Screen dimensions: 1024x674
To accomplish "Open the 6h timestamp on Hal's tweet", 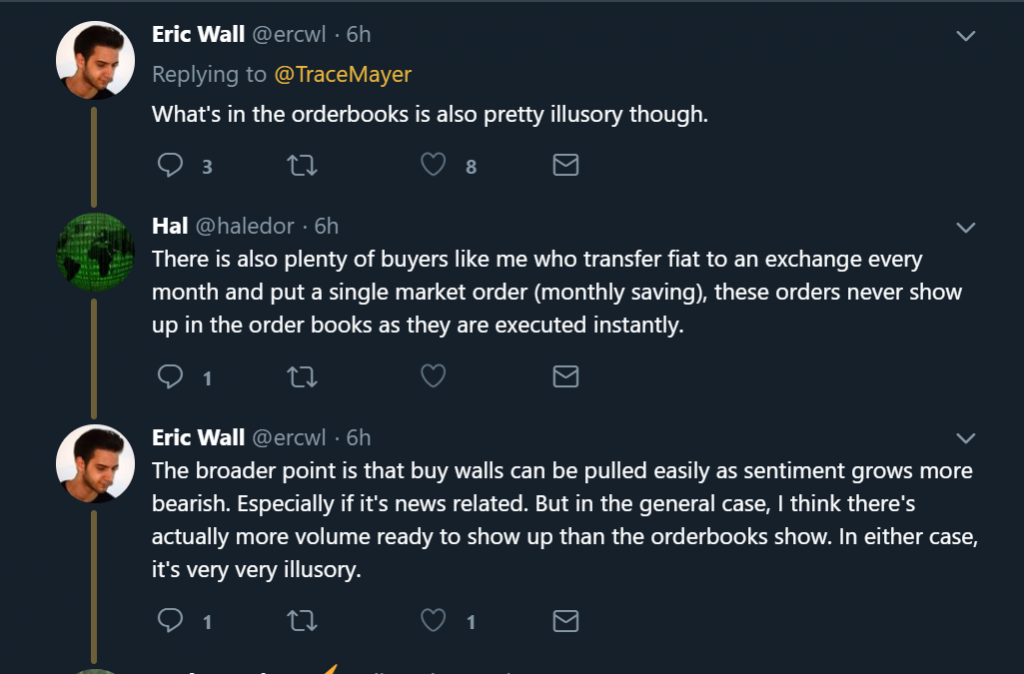I will coord(326,226).
